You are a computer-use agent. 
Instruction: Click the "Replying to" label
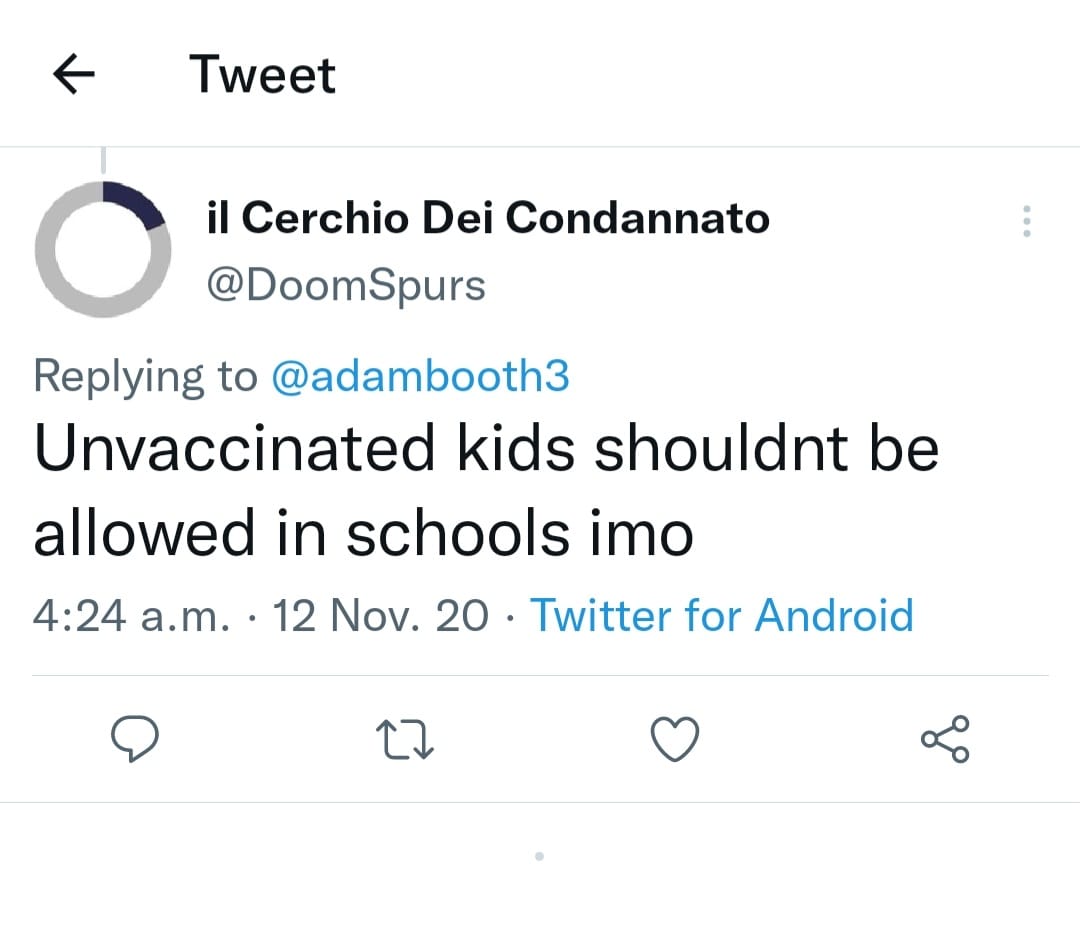click(x=145, y=375)
